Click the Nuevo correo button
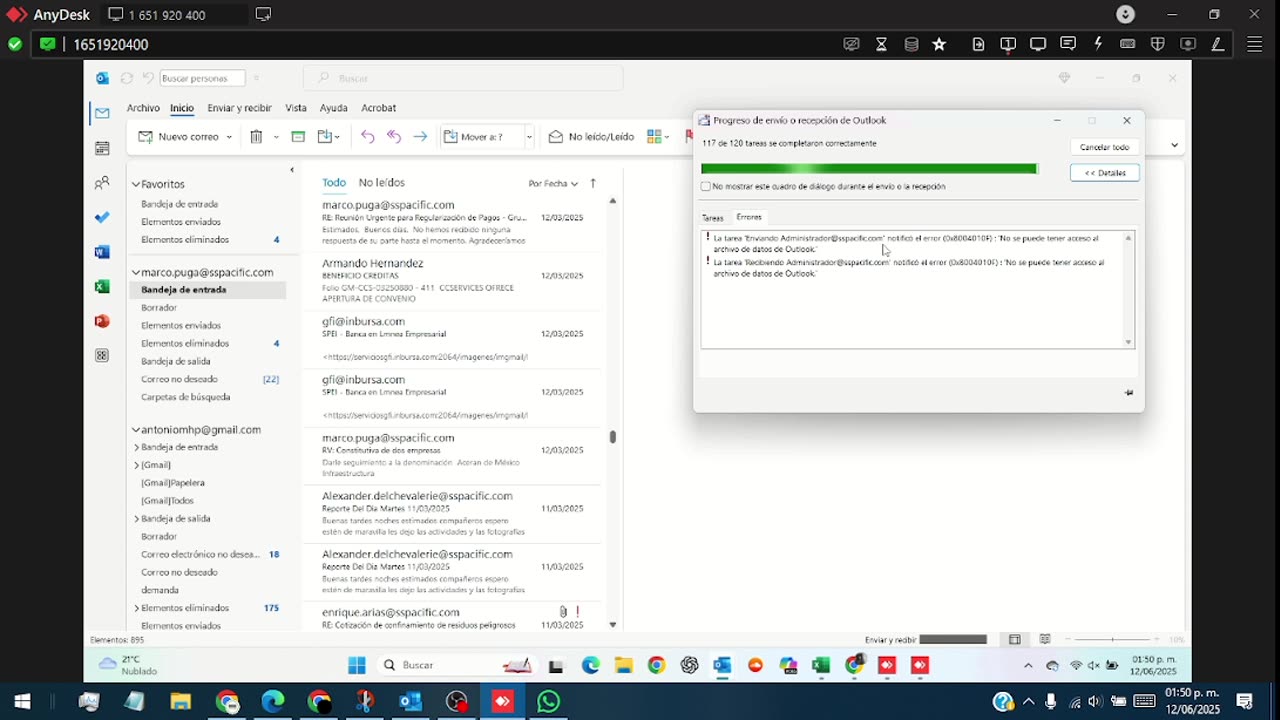The width and height of the screenshot is (1280, 720). (x=178, y=137)
